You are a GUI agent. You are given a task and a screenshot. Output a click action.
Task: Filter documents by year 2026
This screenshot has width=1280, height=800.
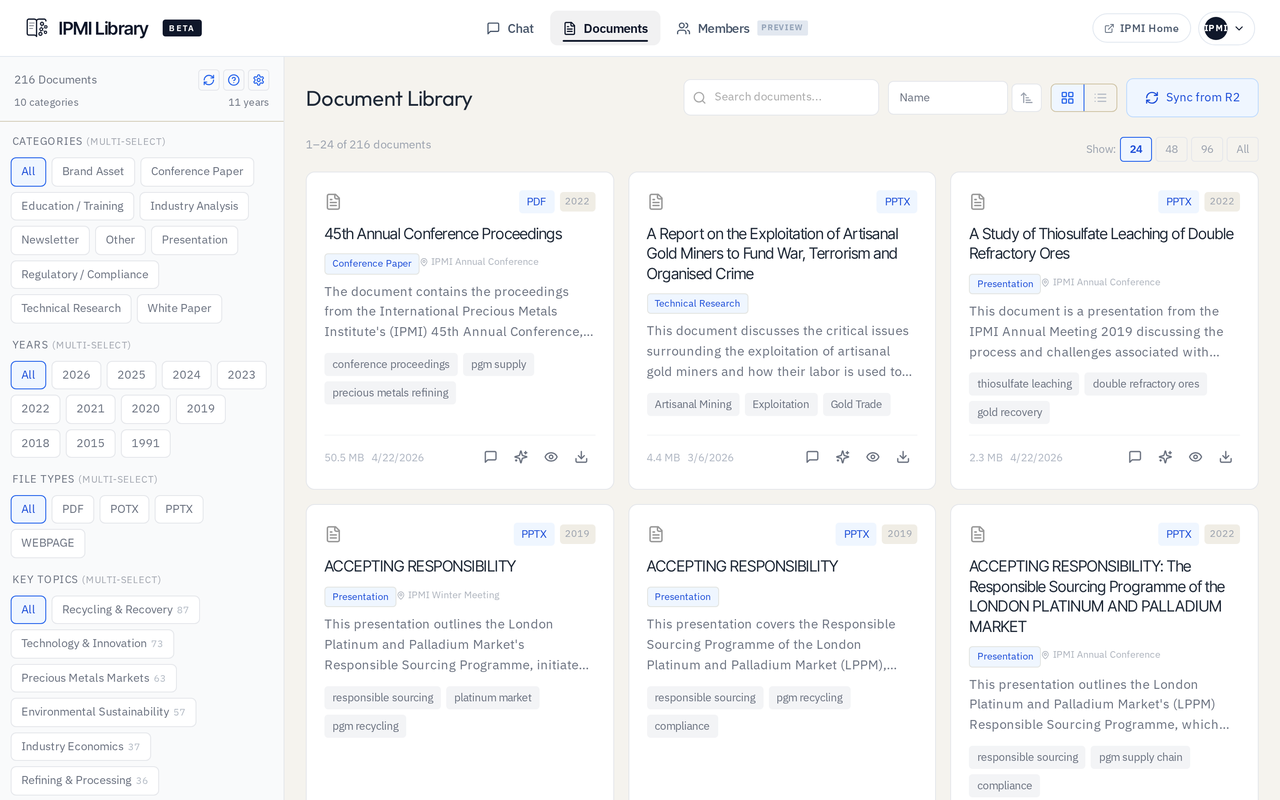[76, 375]
